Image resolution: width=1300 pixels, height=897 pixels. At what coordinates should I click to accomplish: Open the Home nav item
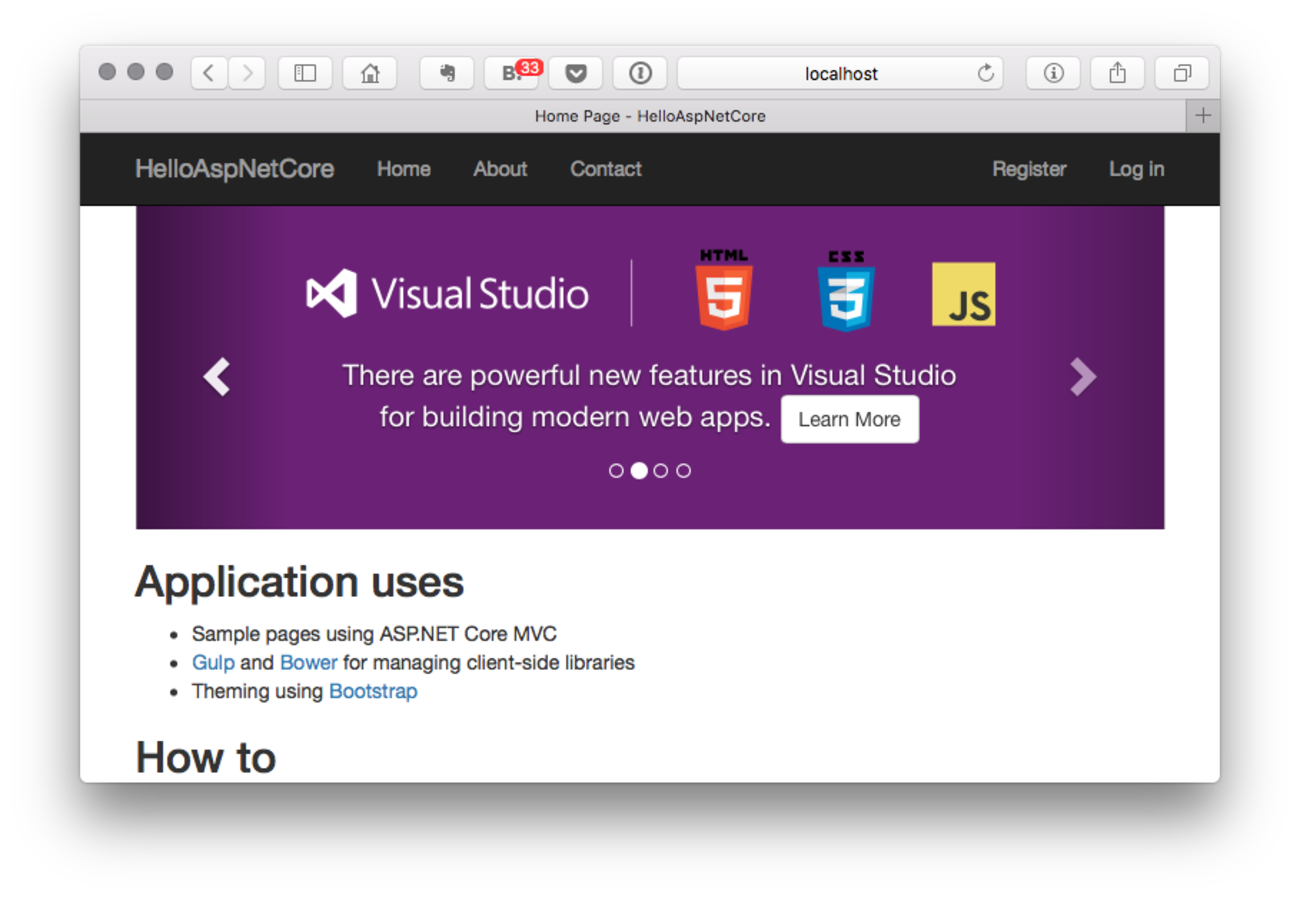pos(404,169)
